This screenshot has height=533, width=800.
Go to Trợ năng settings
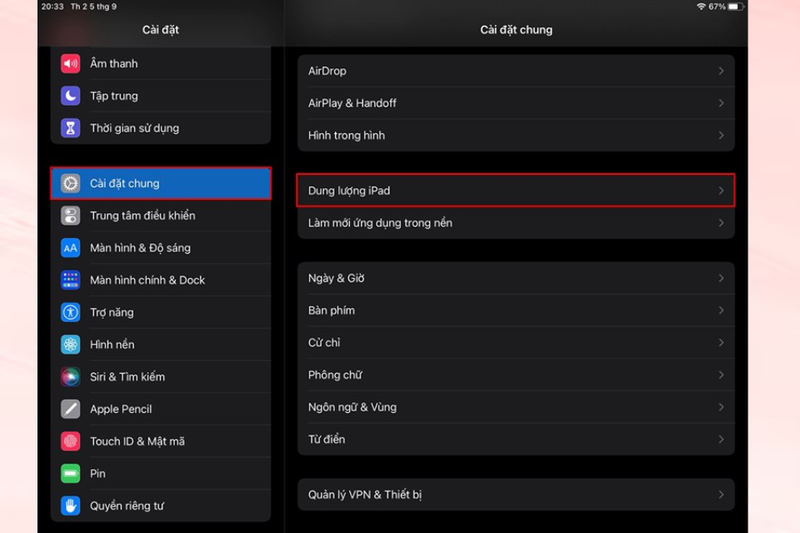click(161, 312)
